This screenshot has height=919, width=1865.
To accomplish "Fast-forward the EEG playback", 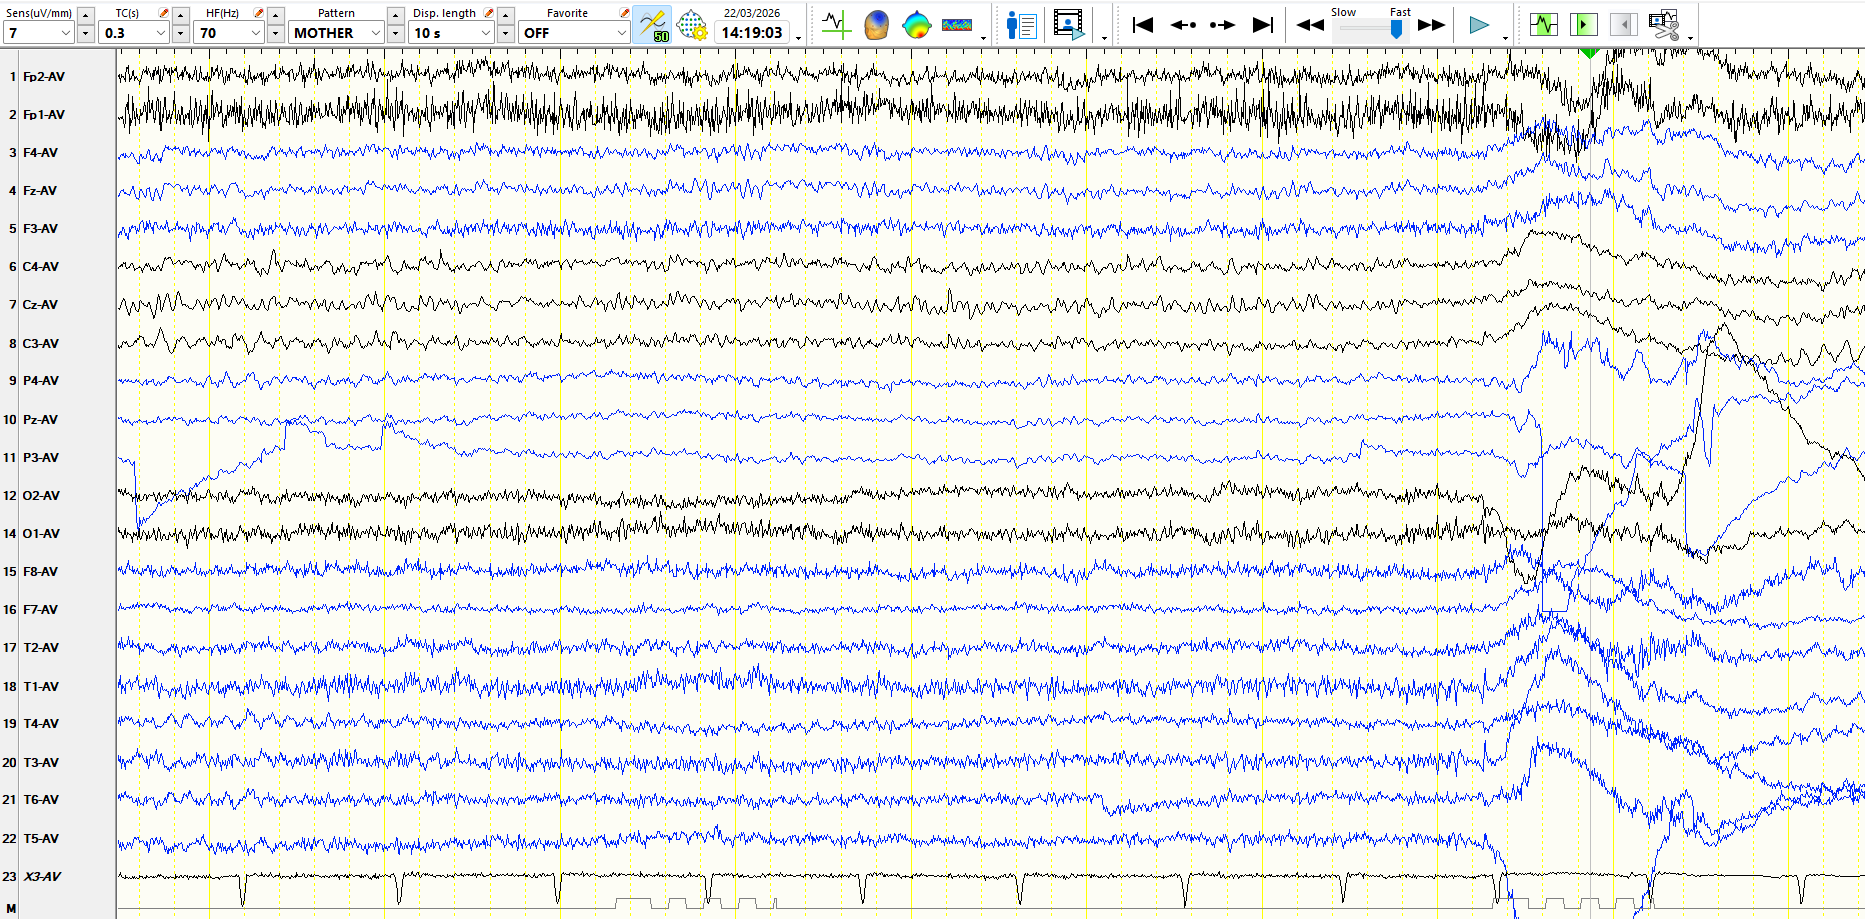I will [x=1432, y=25].
